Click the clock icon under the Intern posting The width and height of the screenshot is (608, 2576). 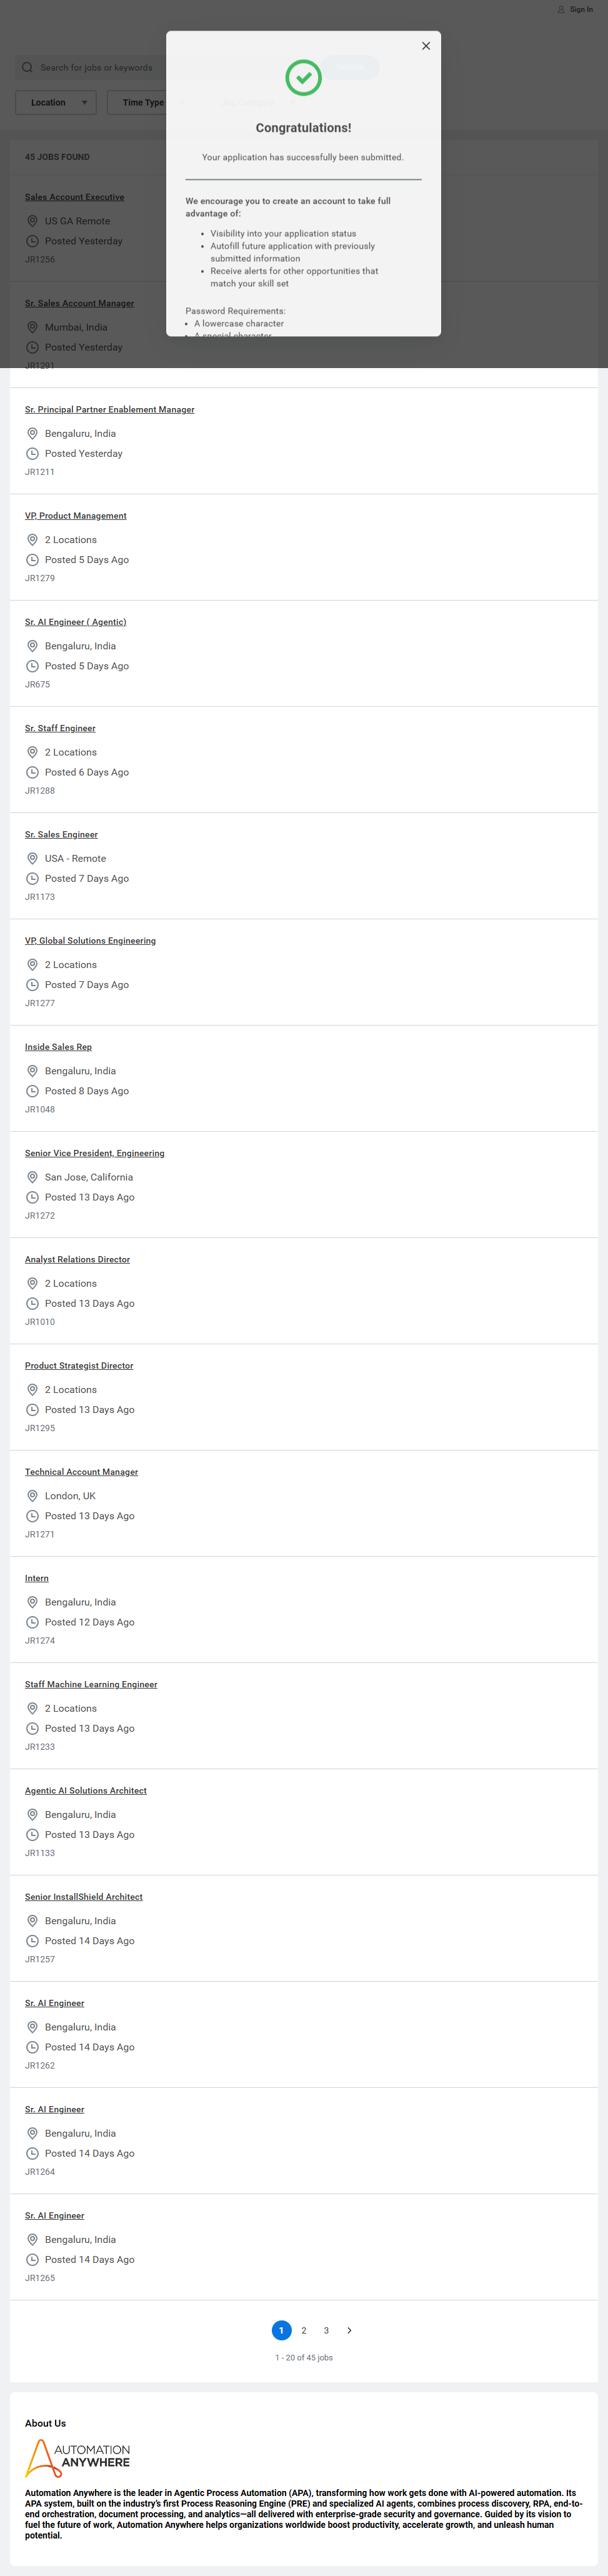point(32,1622)
